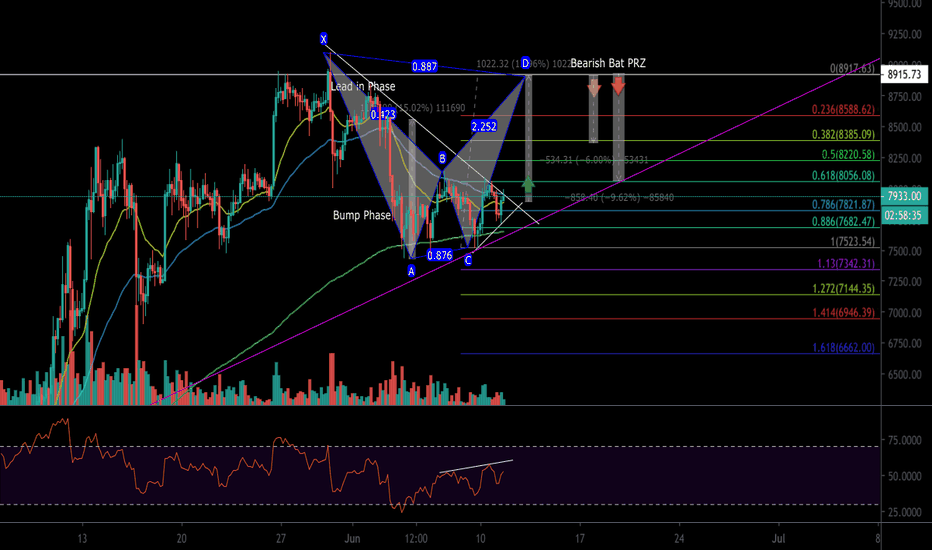932x550 pixels.
Task: Select the 0.236(8588.62) Fibonacci level label
Action: point(843,109)
